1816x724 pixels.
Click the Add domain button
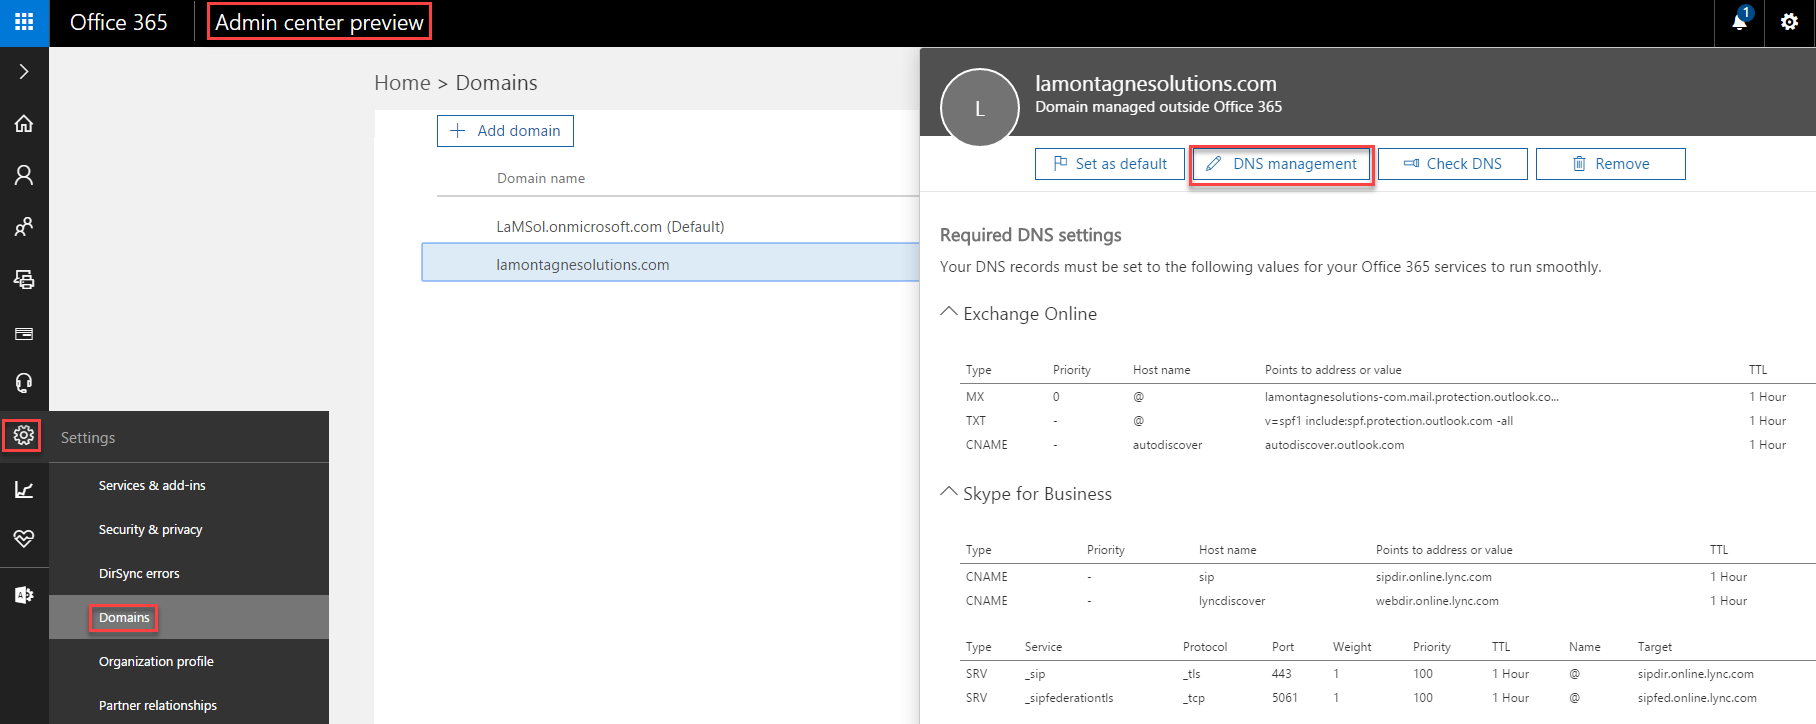tap(505, 131)
